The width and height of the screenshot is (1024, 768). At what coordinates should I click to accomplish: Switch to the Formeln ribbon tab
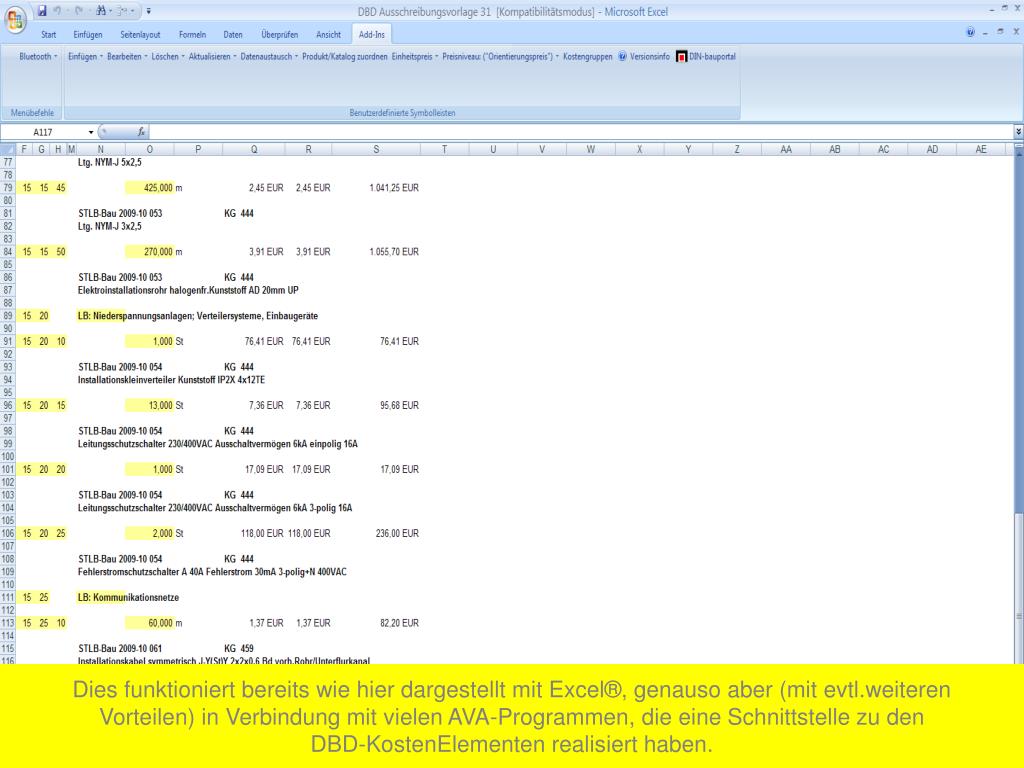(192, 34)
